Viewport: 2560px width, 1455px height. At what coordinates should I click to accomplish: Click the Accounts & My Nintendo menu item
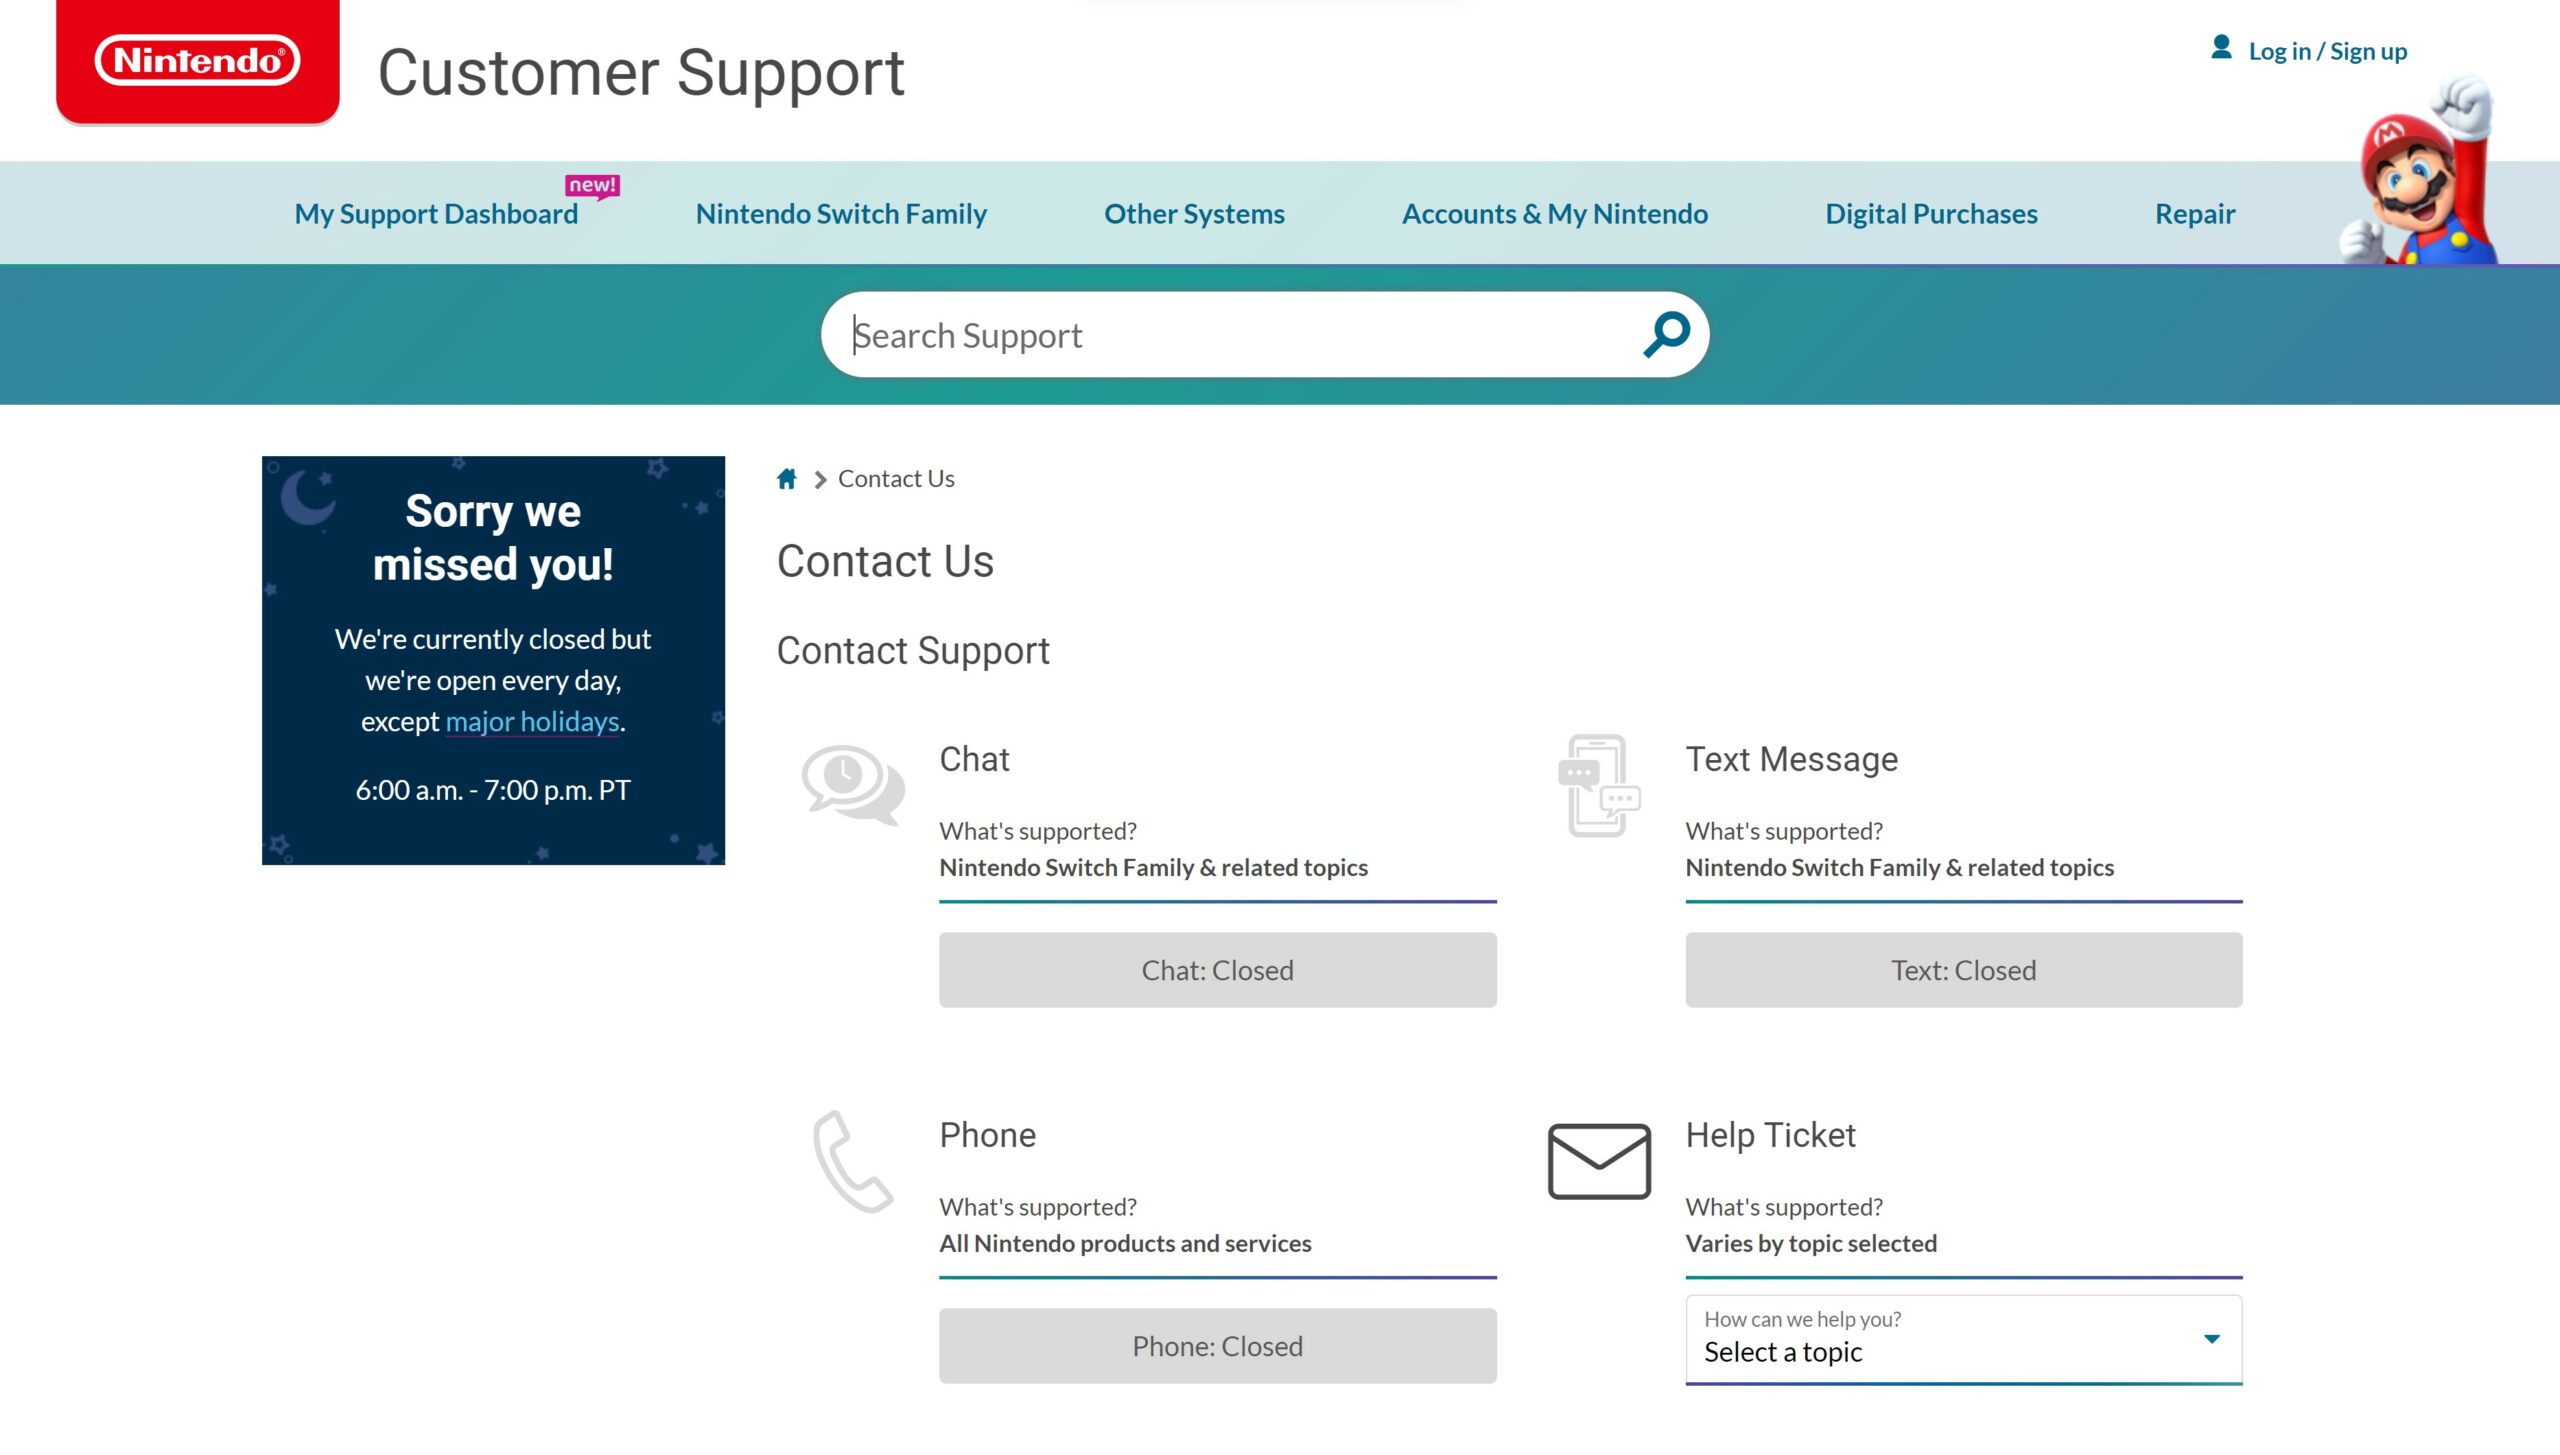point(1553,213)
